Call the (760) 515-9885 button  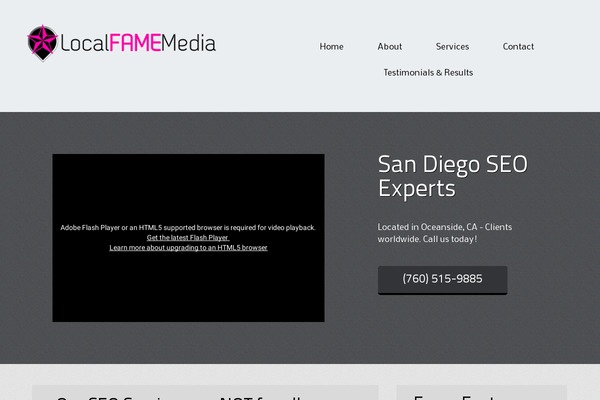click(443, 280)
